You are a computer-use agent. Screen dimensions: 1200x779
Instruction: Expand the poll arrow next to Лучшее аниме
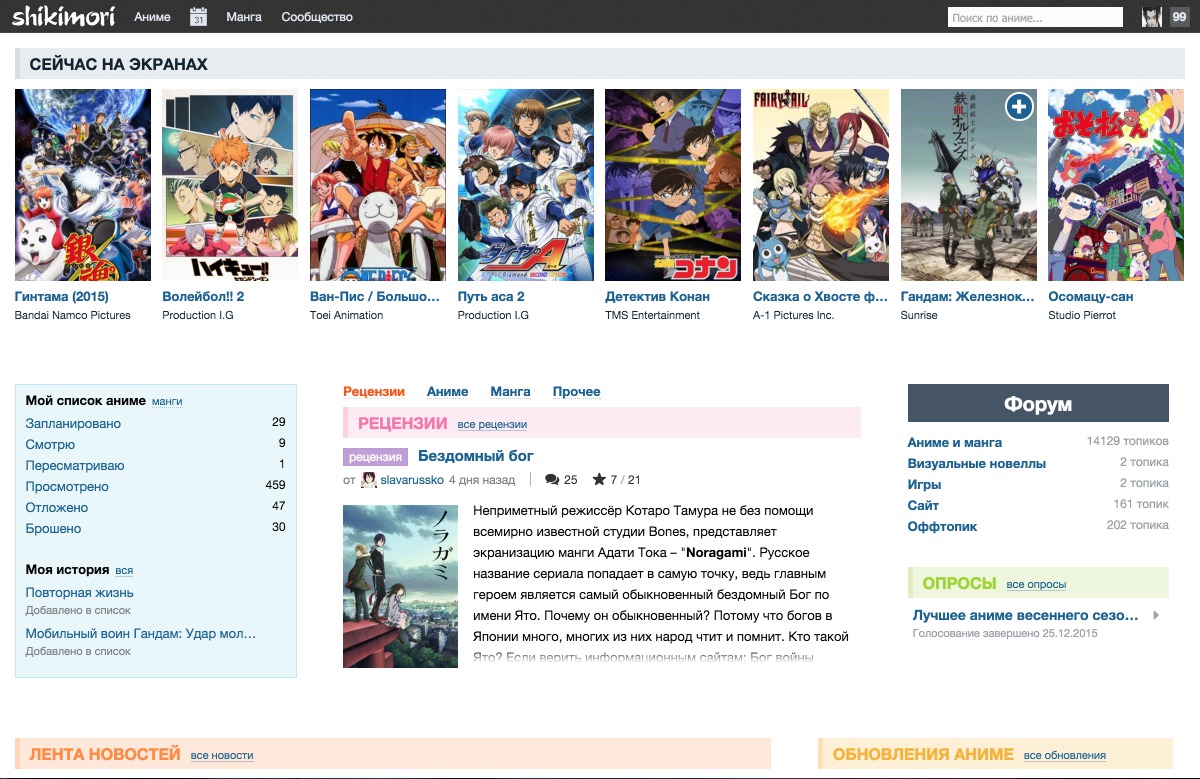1156,616
